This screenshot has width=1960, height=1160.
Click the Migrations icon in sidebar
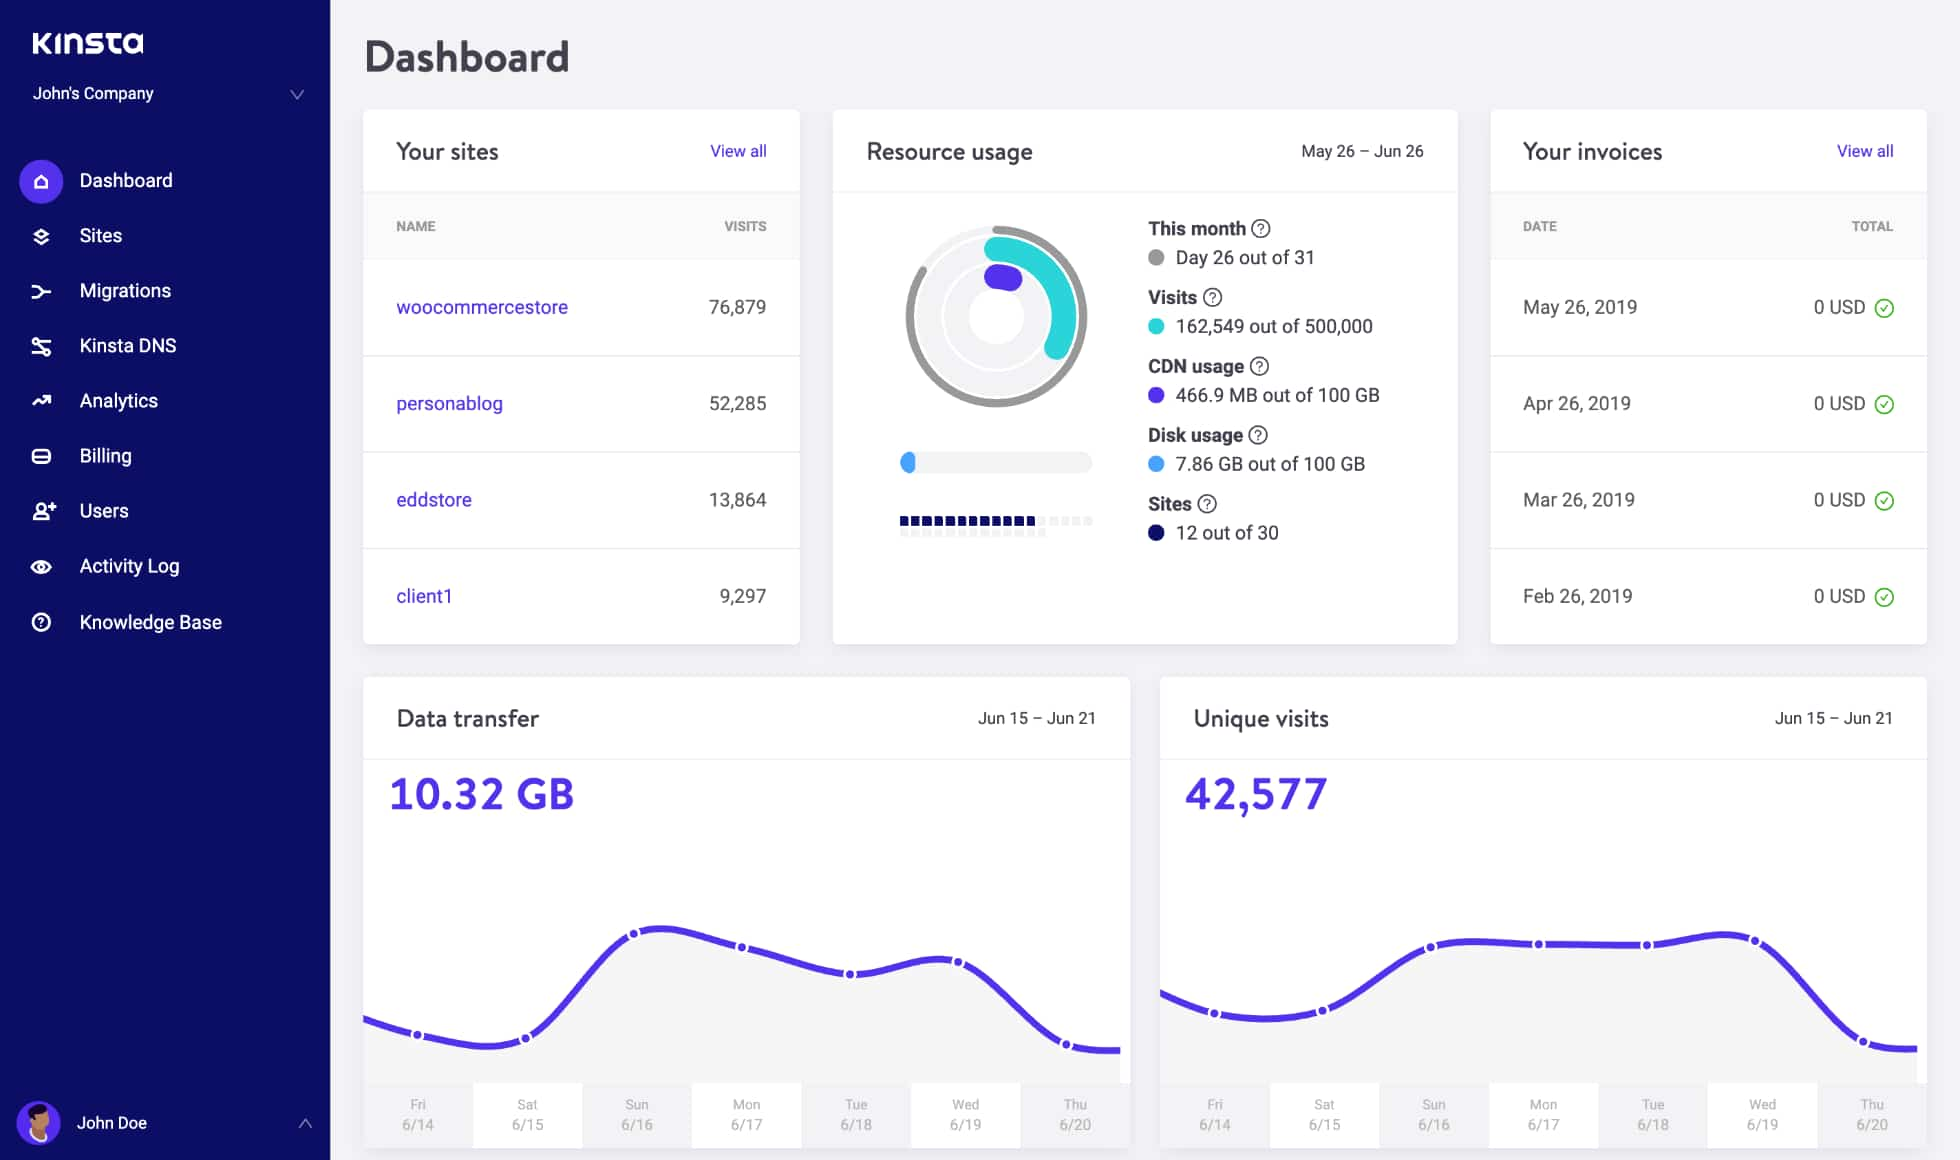pos(39,290)
